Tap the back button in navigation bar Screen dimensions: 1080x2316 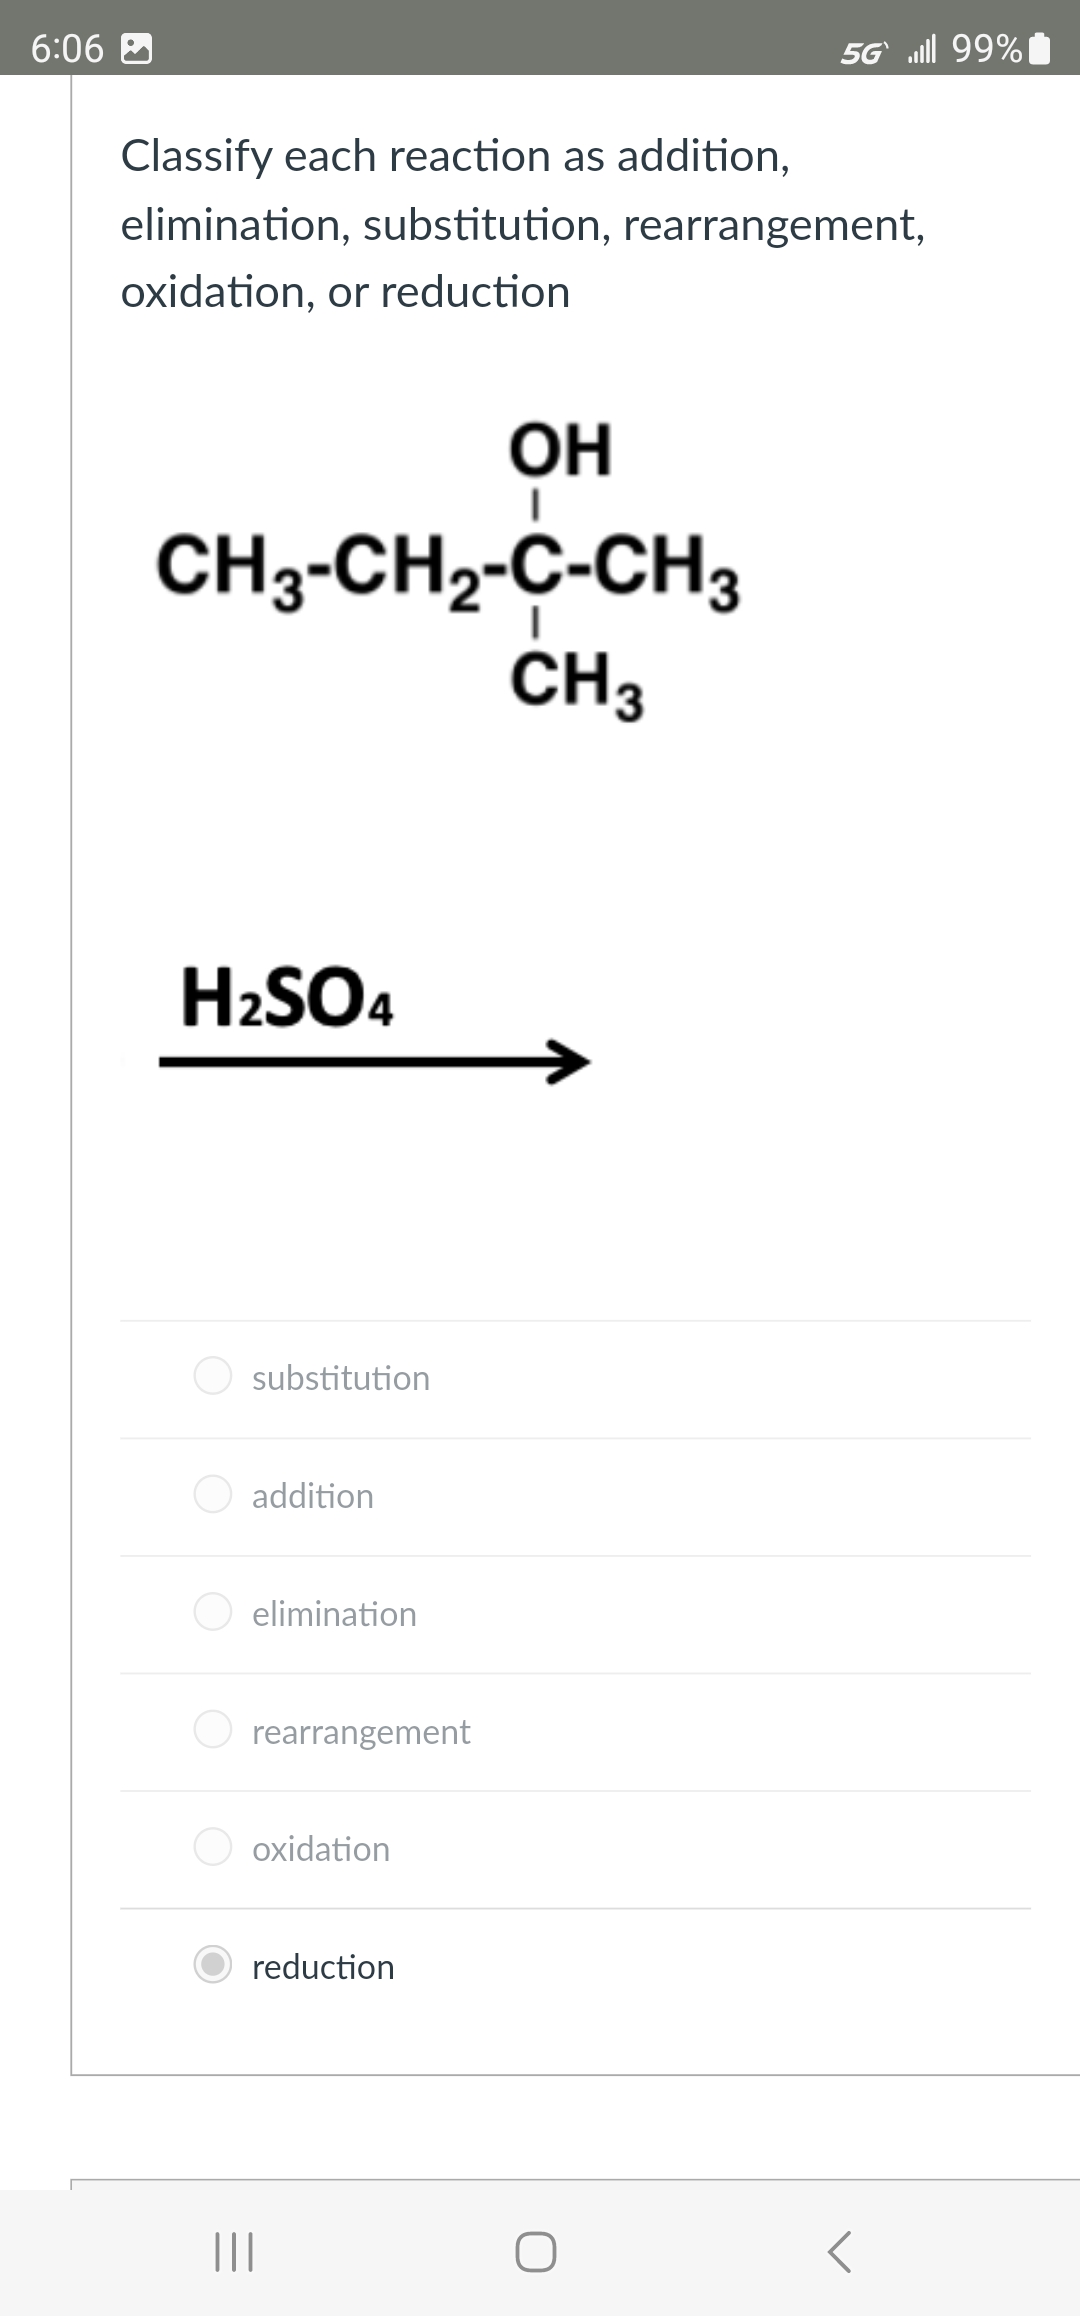coord(840,2252)
